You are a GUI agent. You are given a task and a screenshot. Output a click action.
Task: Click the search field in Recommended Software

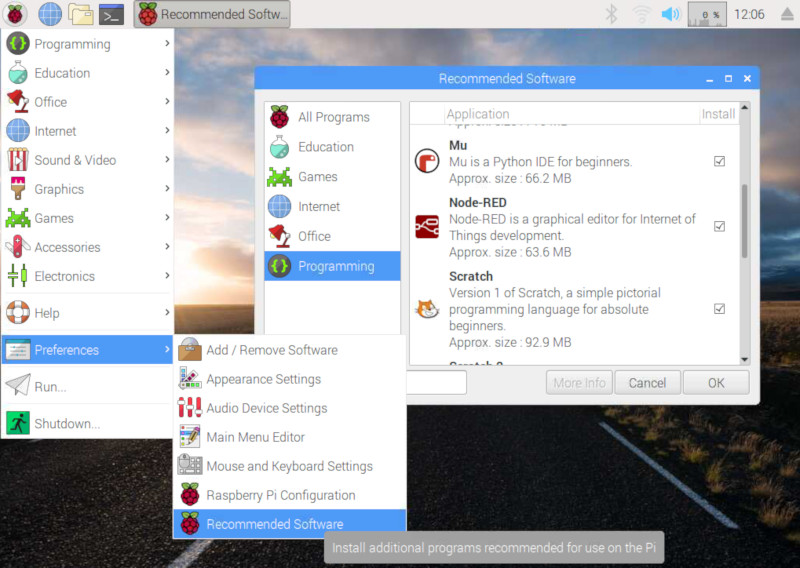[x=436, y=382]
